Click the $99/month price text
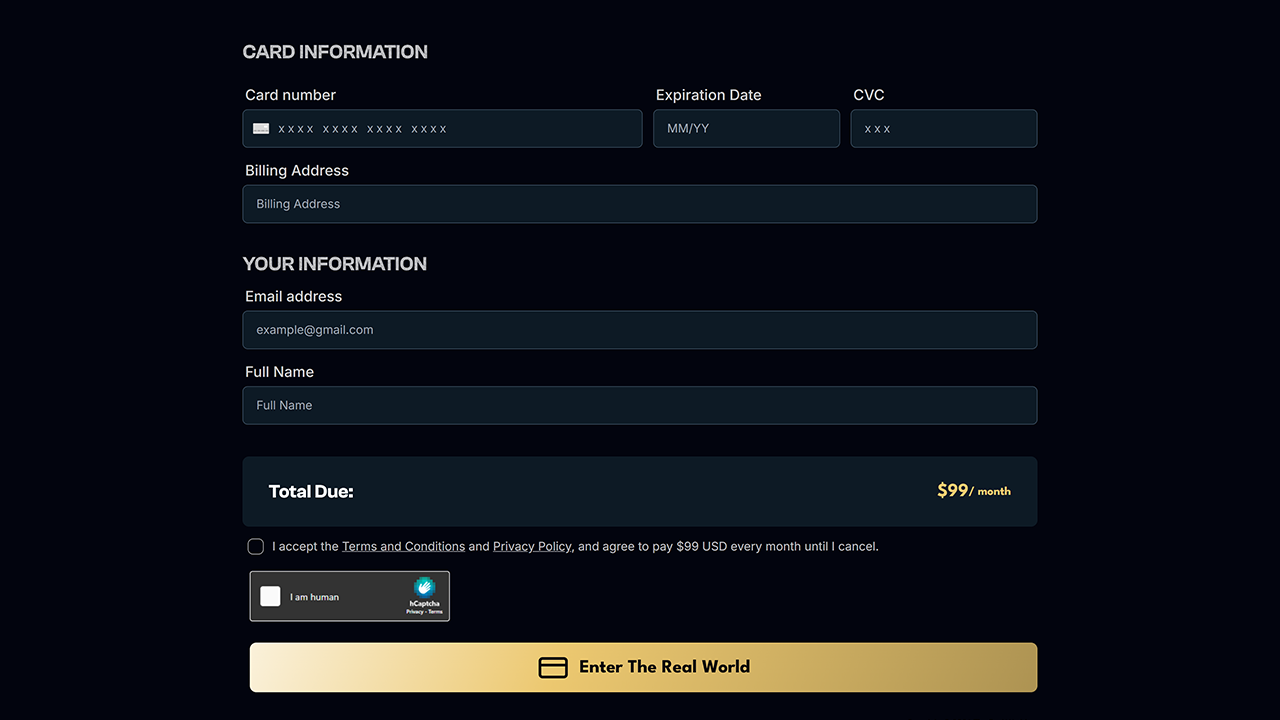 (x=973, y=491)
